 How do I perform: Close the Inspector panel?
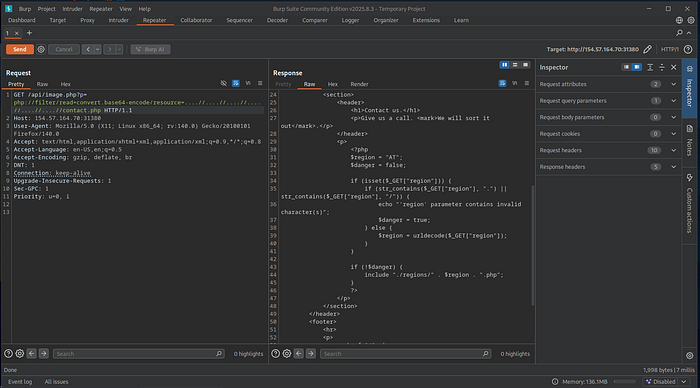[x=674, y=67]
